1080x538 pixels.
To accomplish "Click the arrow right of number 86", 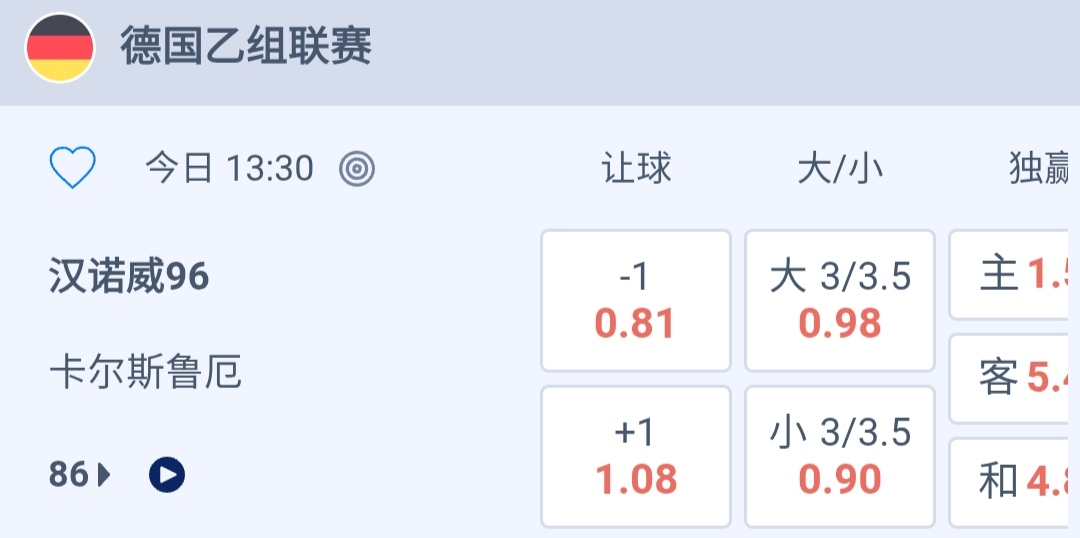I will pos(105,475).
